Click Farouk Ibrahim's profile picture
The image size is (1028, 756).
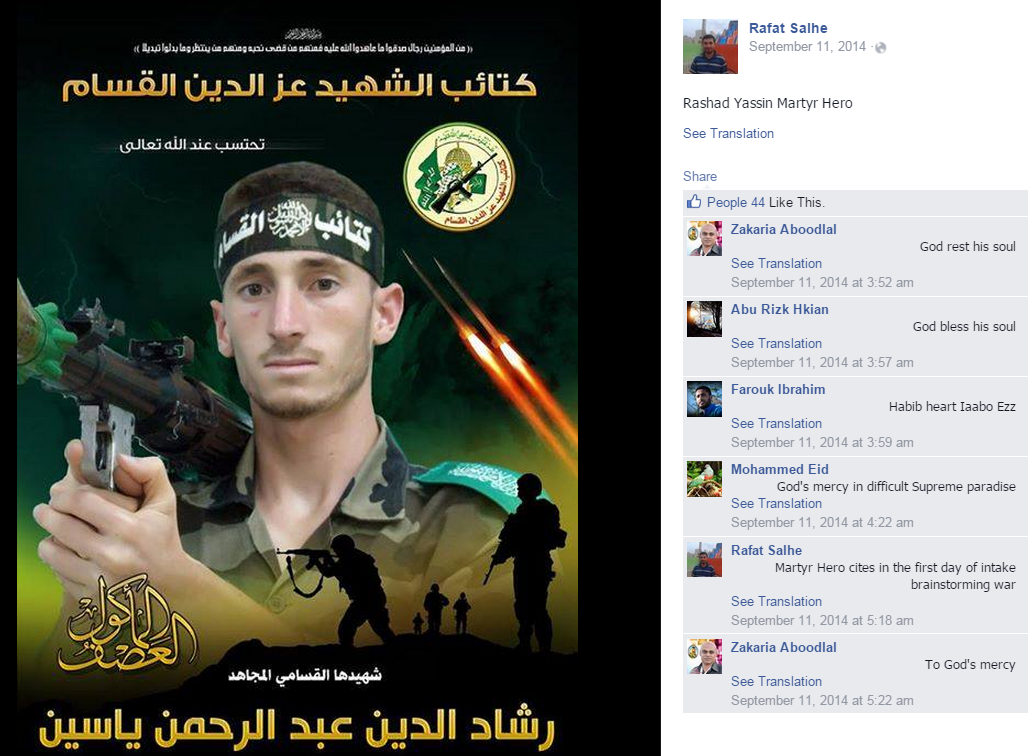[x=704, y=399]
